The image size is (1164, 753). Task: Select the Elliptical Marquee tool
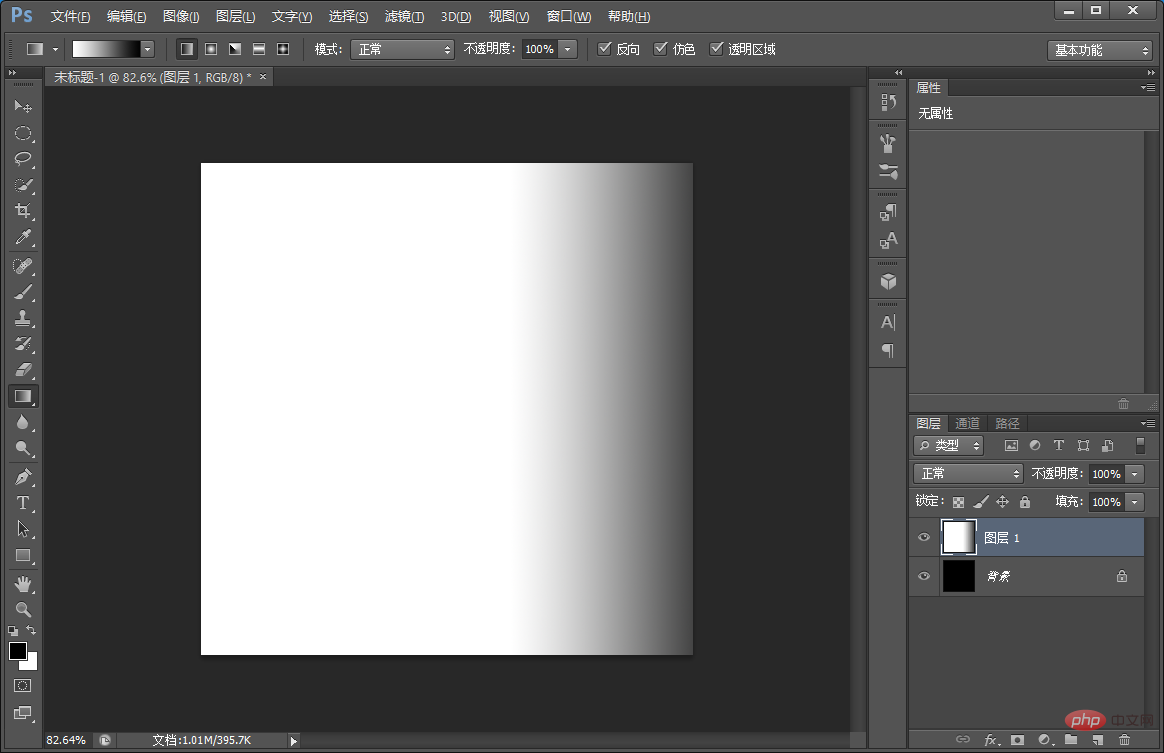(x=23, y=133)
